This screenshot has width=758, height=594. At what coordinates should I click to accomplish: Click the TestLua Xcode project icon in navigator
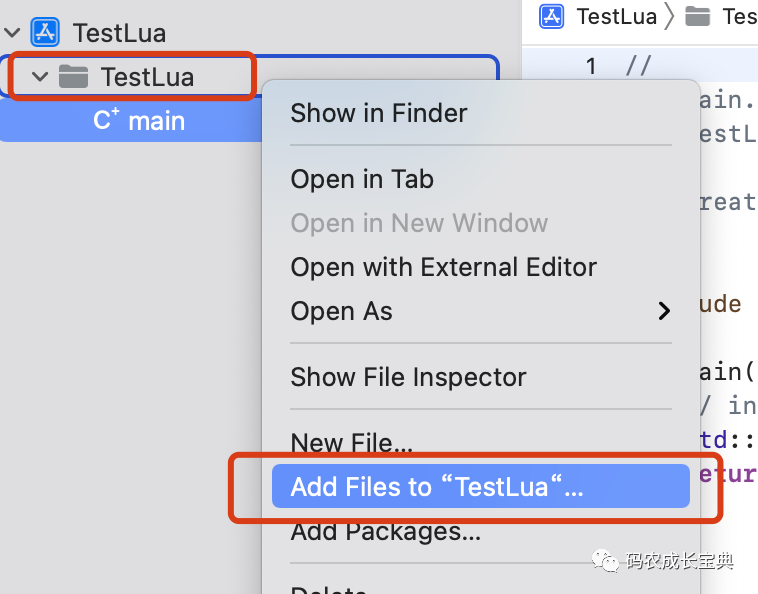click(x=45, y=33)
